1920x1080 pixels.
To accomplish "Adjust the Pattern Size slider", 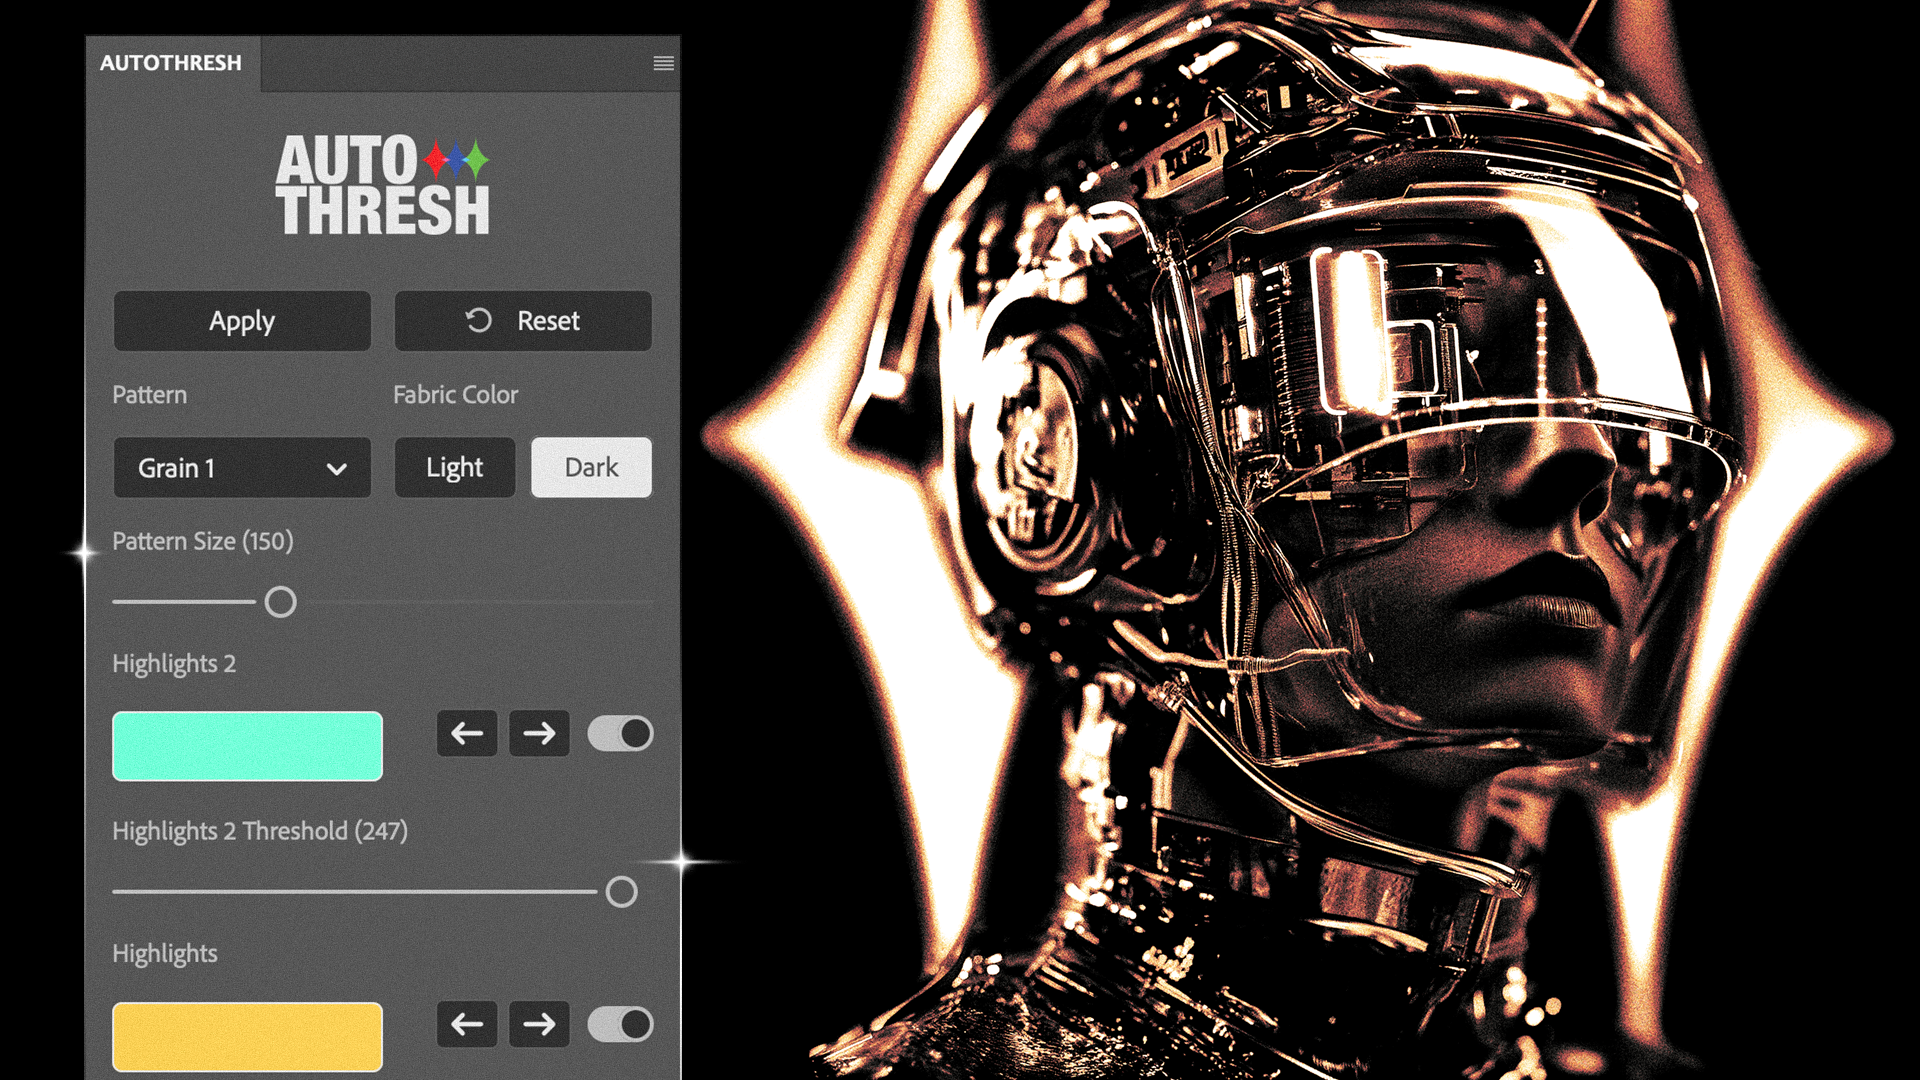I will (280, 603).
